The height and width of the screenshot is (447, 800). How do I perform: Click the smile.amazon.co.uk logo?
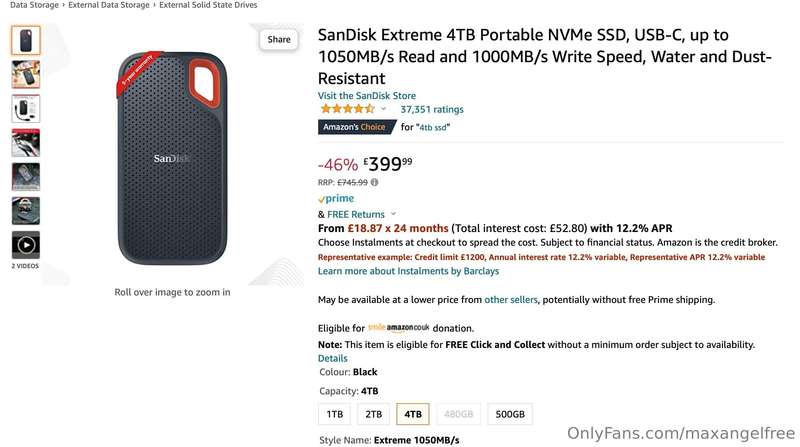click(398, 328)
